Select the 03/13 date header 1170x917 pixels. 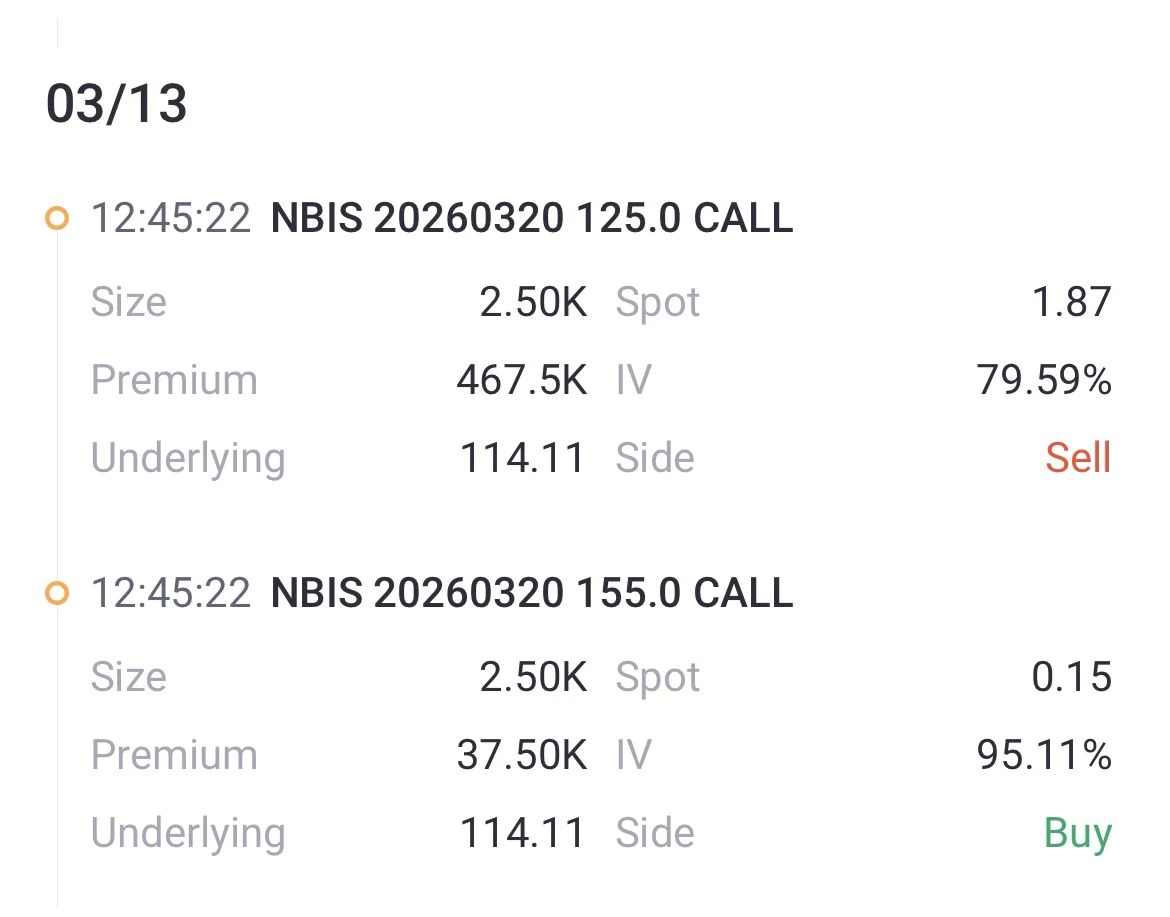click(x=116, y=105)
